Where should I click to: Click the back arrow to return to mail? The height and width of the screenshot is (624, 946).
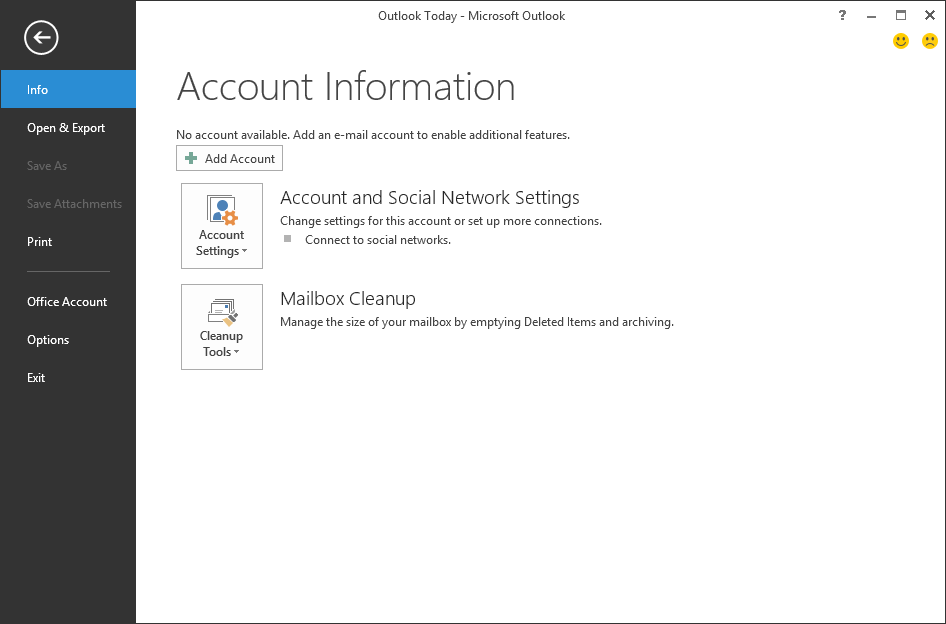pyautogui.click(x=42, y=38)
